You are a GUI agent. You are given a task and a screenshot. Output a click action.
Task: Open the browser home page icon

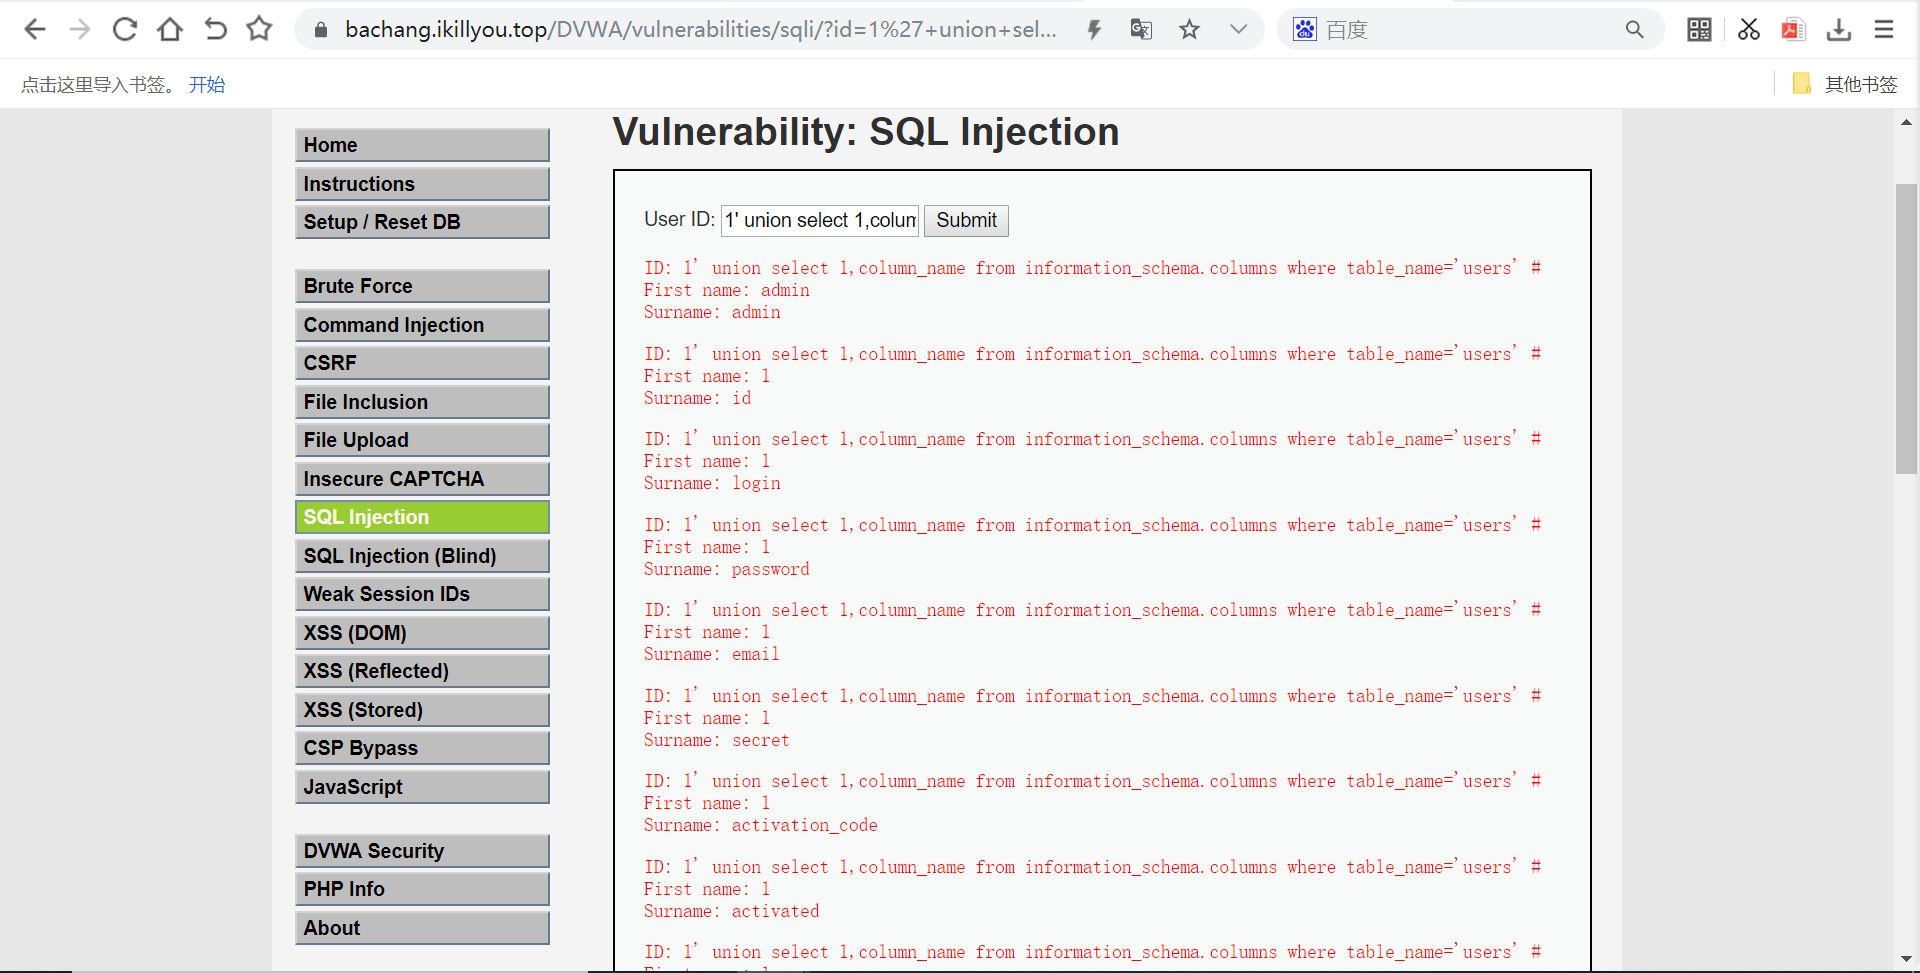pos(170,29)
